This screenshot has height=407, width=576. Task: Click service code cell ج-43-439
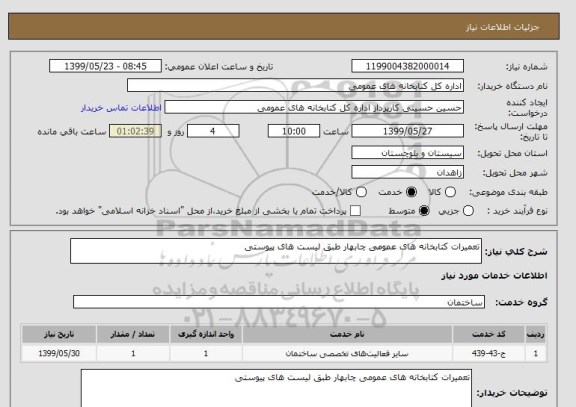click(x=489, y=353)
